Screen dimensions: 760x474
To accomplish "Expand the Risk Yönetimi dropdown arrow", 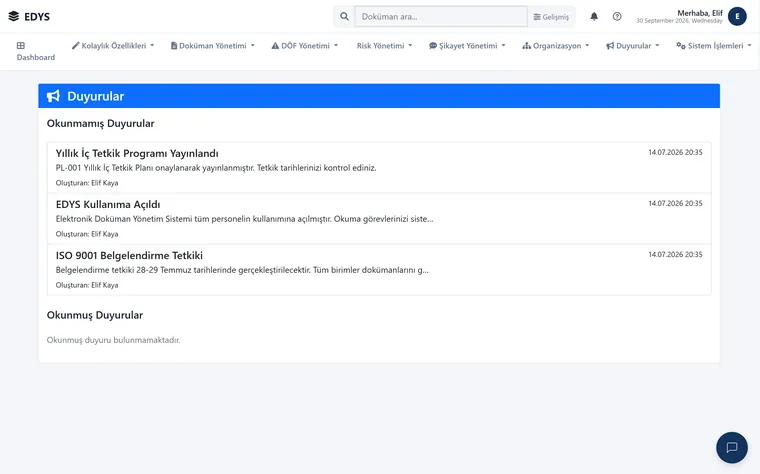I will click(x=410, y=46).
